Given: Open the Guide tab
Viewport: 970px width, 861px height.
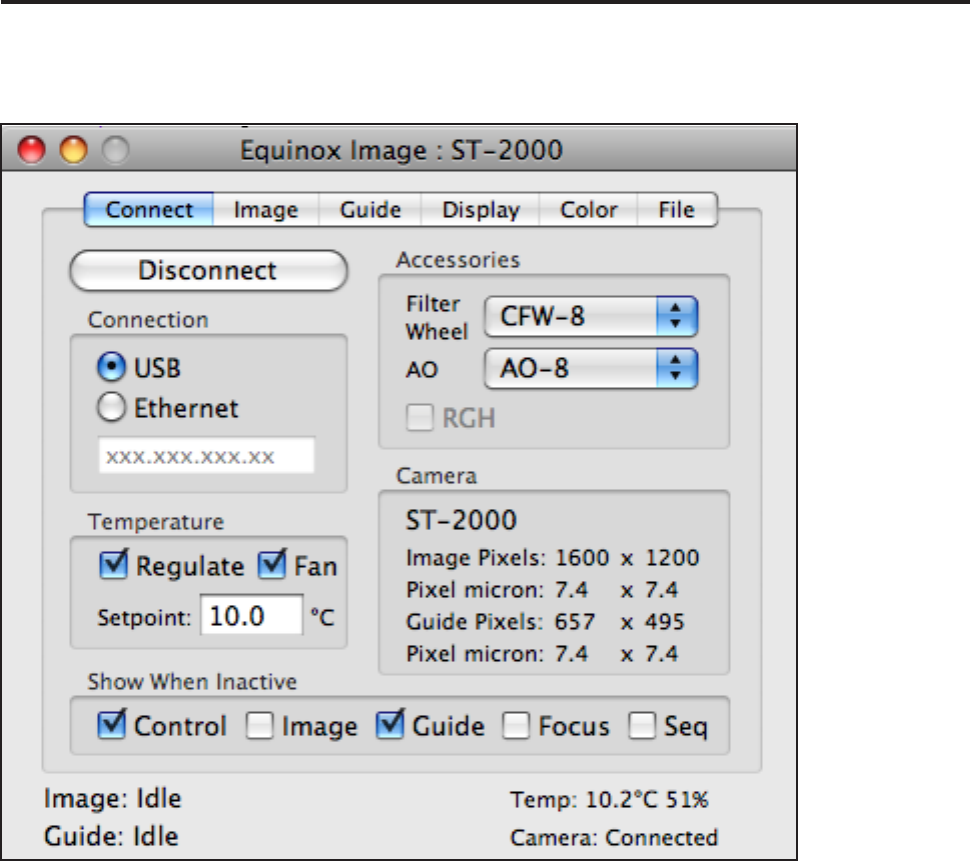Looking at the screenshot, I should (370, 210).
